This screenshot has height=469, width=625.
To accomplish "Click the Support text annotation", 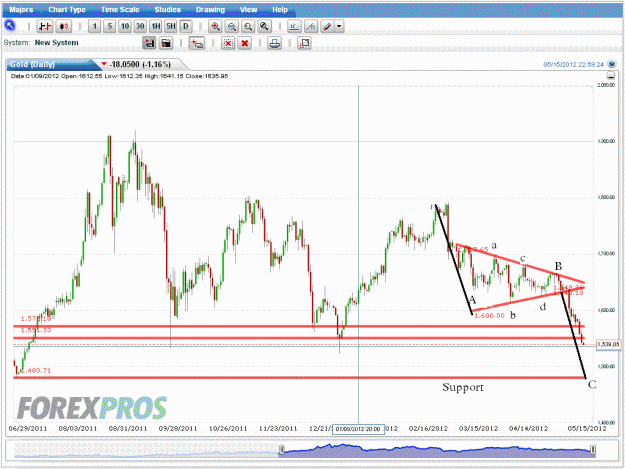I will point(463,387).
